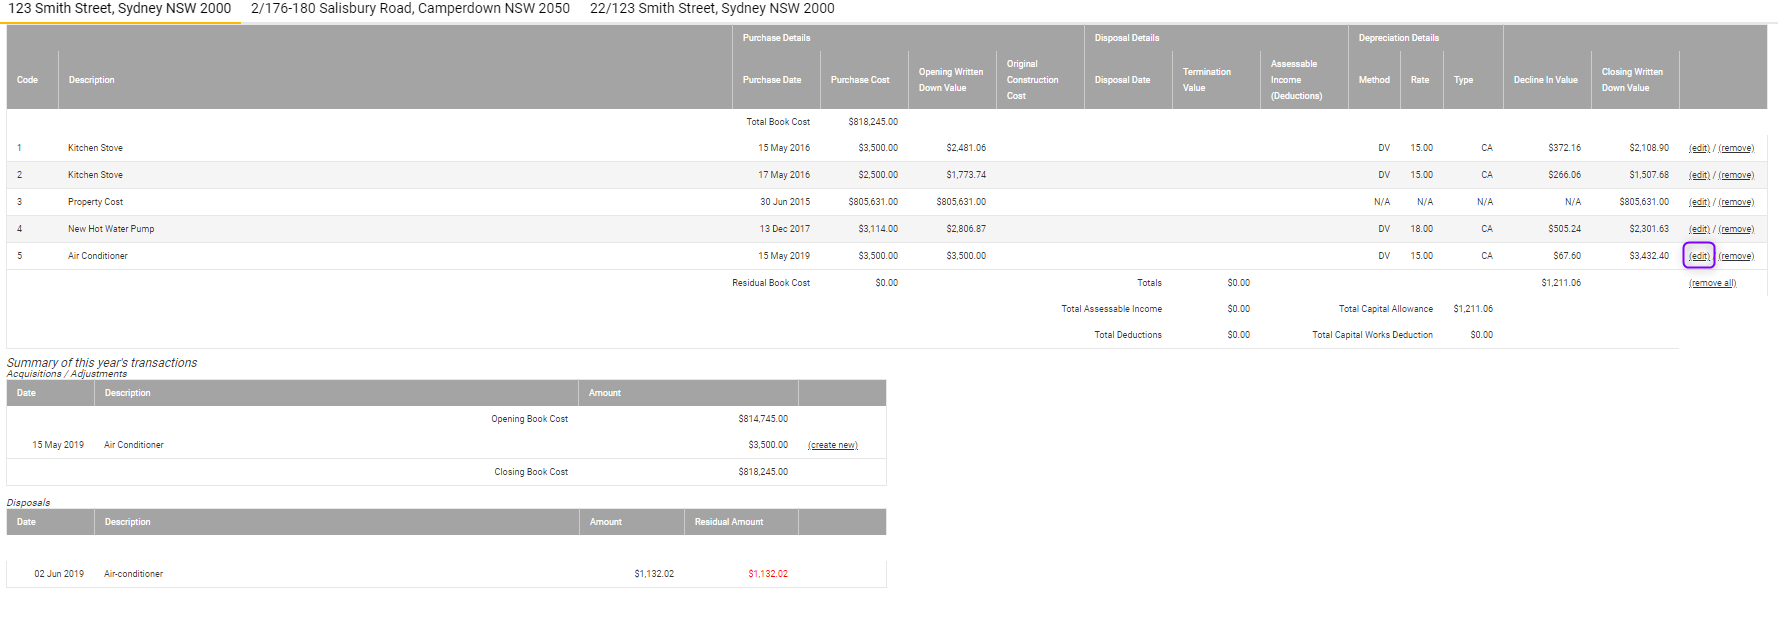The height and width of the screenshot is (617, 1785).
Task: Switch to 22/123 Smith Street, Sydney tab
Action: (712, 9)
